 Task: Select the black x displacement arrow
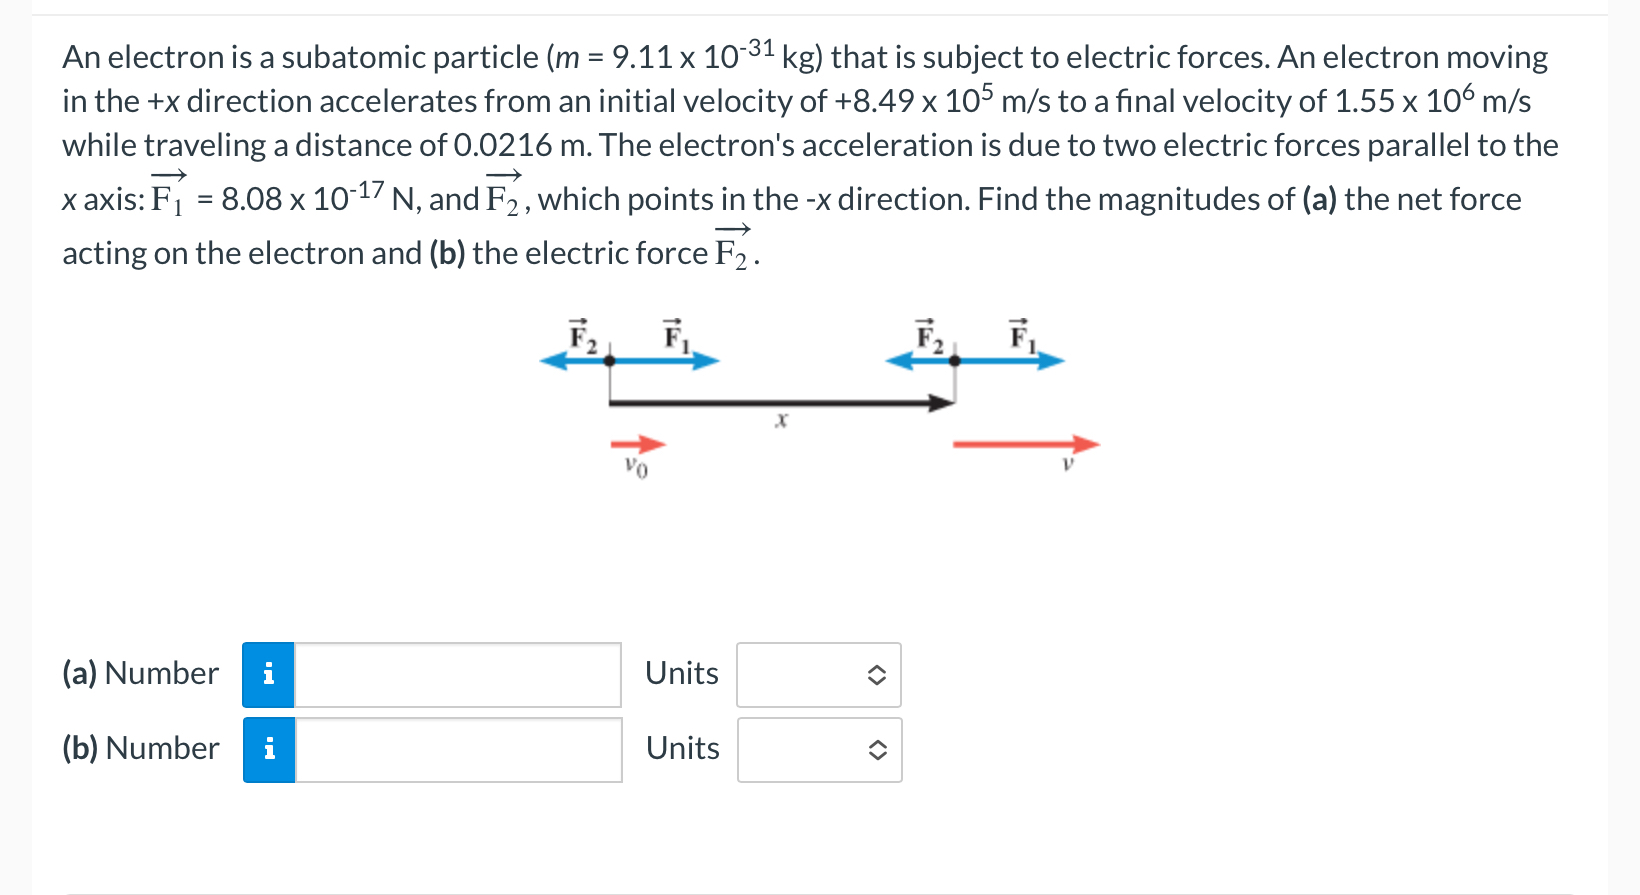780,404
